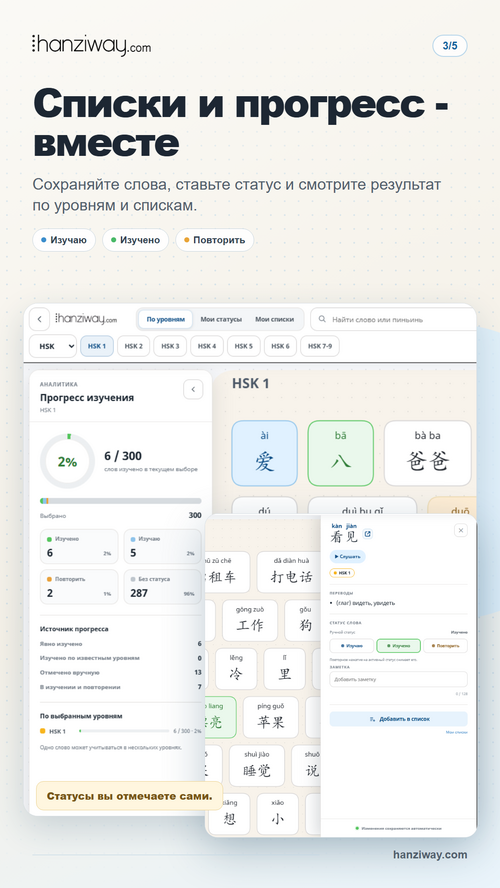Screen dimensions: 500x888
Task: Focus the Добавить заметку note field
Action: (399, 679)
